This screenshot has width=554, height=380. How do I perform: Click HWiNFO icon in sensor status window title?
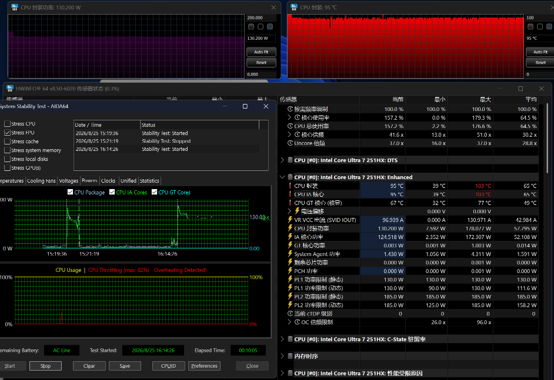point(10,88)
